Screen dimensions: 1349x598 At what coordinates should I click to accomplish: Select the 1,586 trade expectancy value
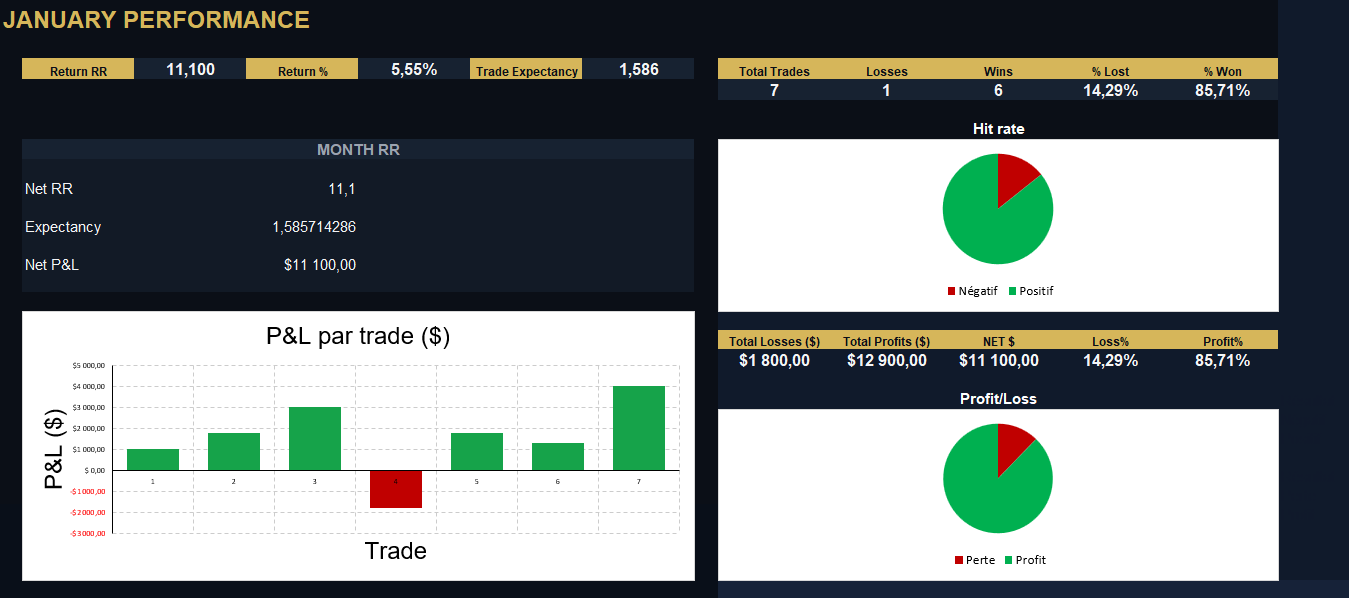[x=639, y=70]
